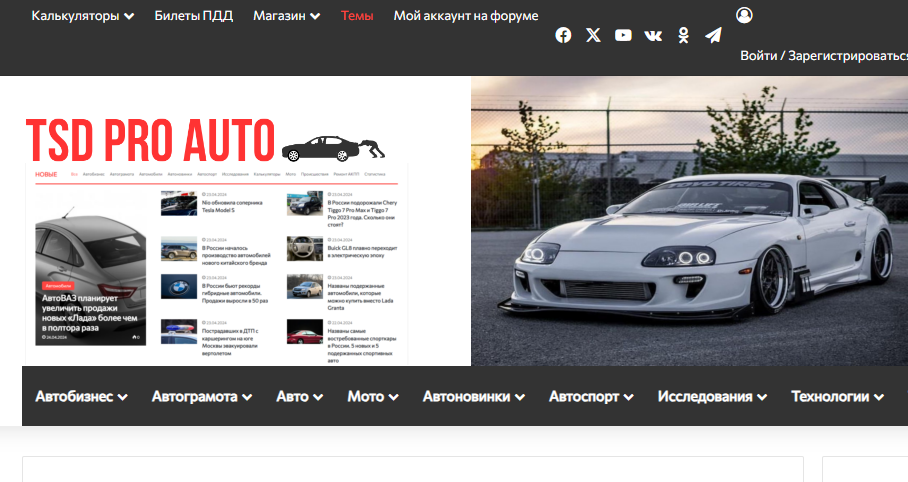Click the user account avatar icon
The image size is (908, 482).
point(744,15)
